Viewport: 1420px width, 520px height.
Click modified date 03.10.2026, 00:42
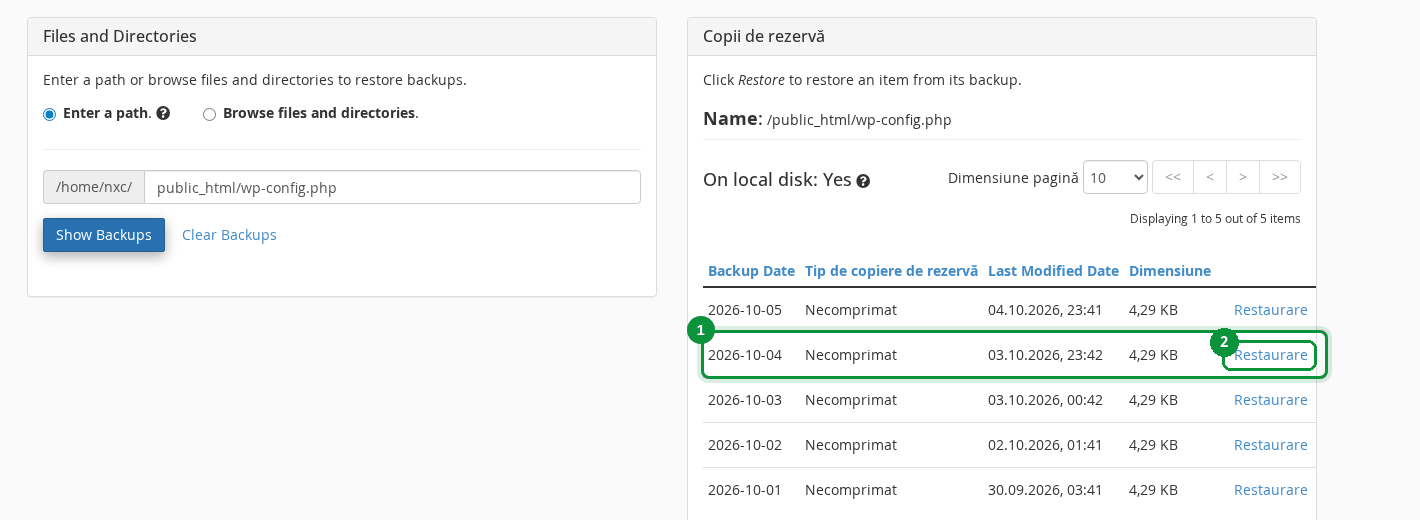1045,400
